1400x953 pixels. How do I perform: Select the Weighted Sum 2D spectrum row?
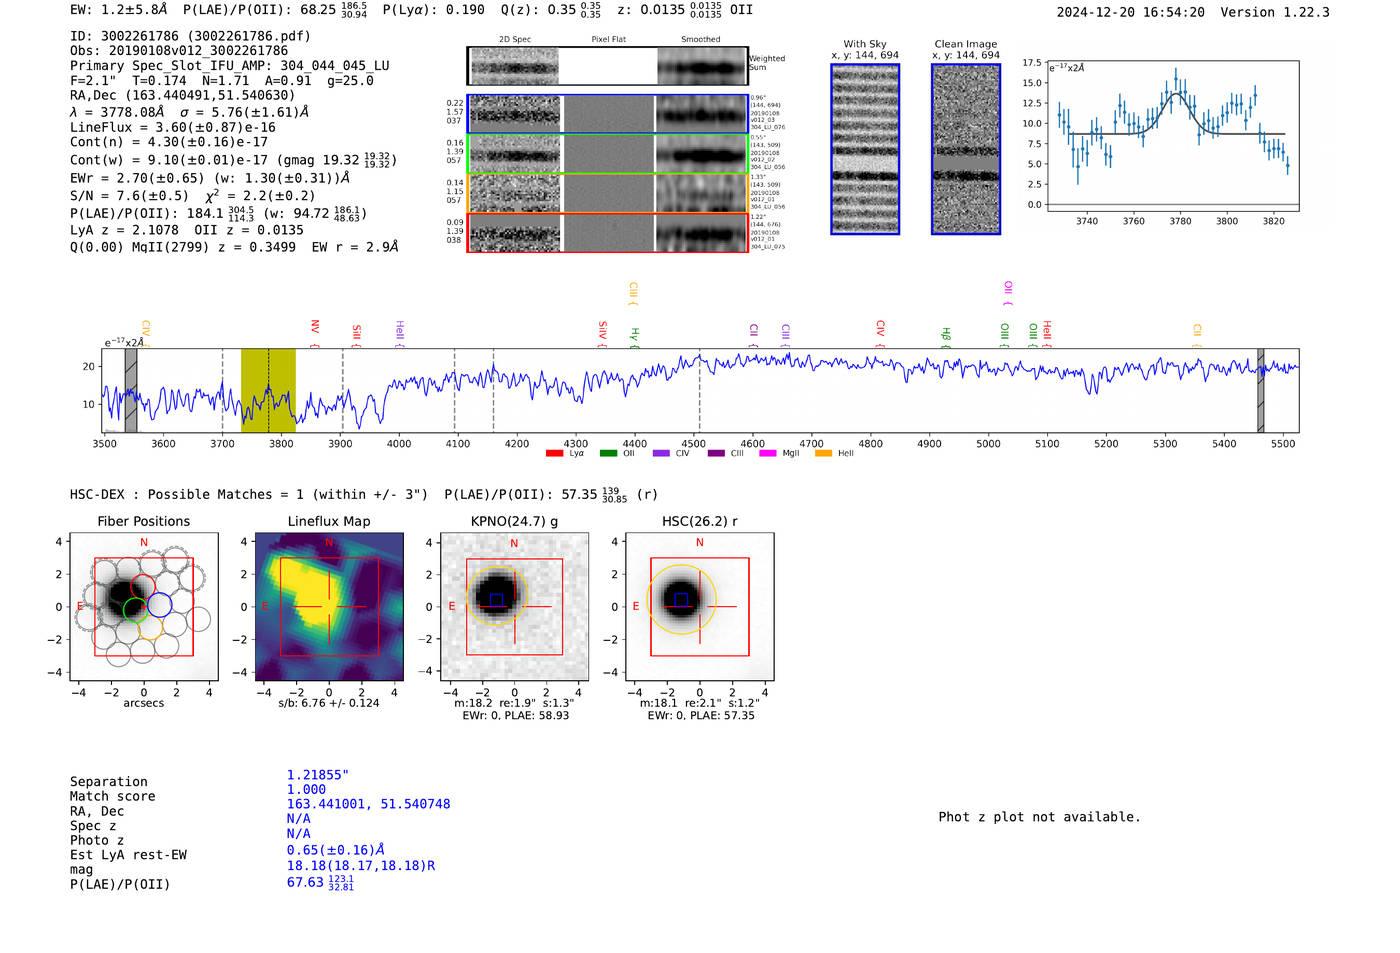(x=608, y=66)
